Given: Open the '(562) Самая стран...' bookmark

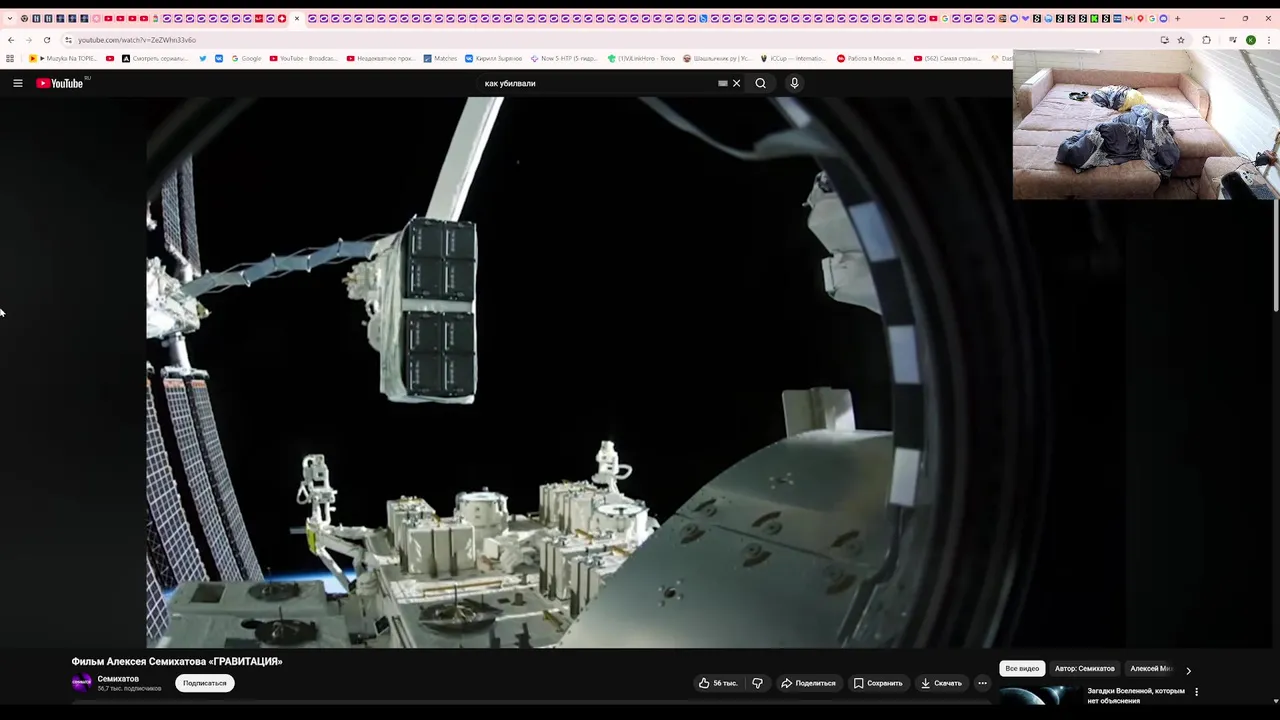Looking at the screenshot, I should point(948,58).
